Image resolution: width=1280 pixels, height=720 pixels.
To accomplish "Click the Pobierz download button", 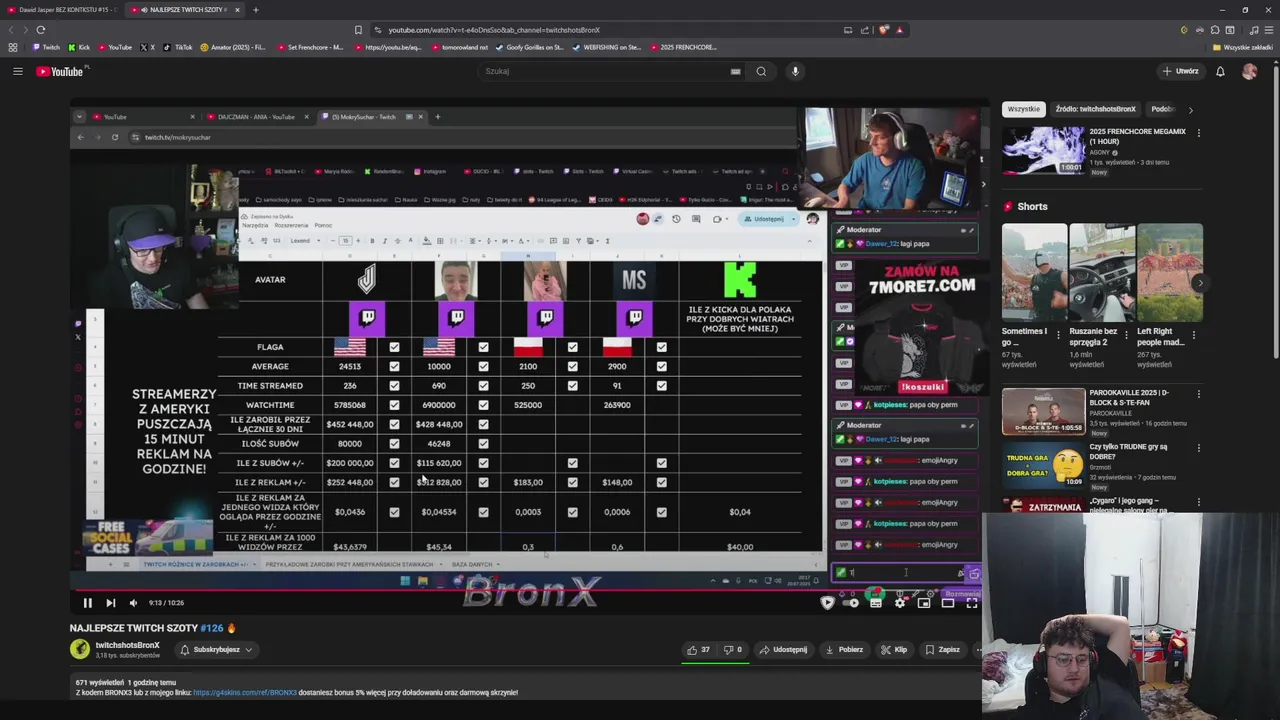I will click(x=844, y=649).
